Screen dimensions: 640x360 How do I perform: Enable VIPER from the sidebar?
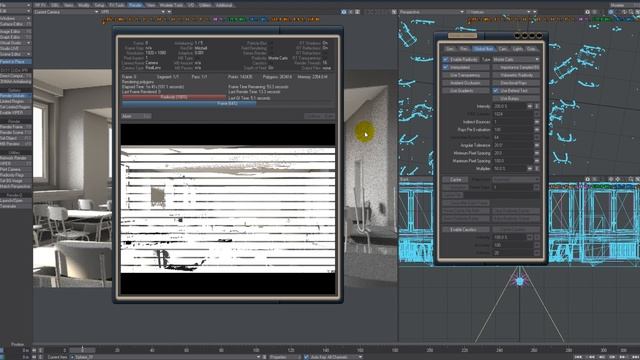click(x=16, y=113)
